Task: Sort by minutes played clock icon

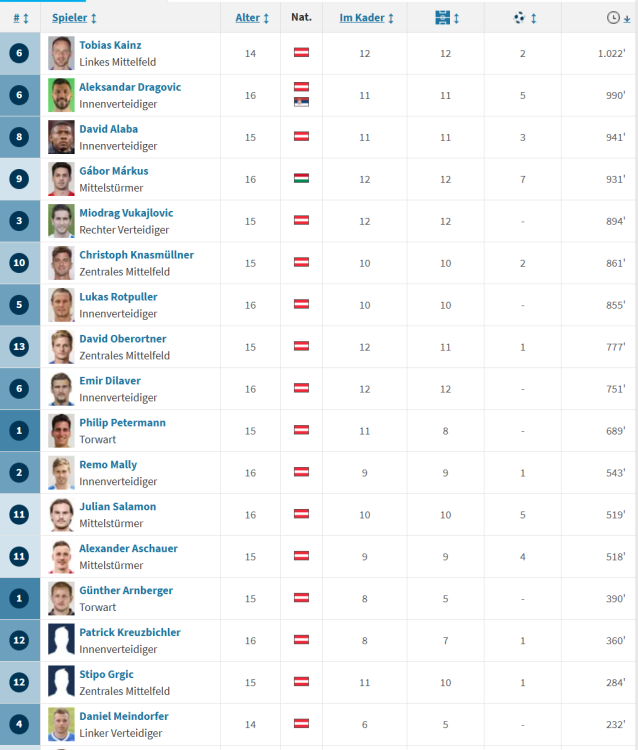Action: 613,18
